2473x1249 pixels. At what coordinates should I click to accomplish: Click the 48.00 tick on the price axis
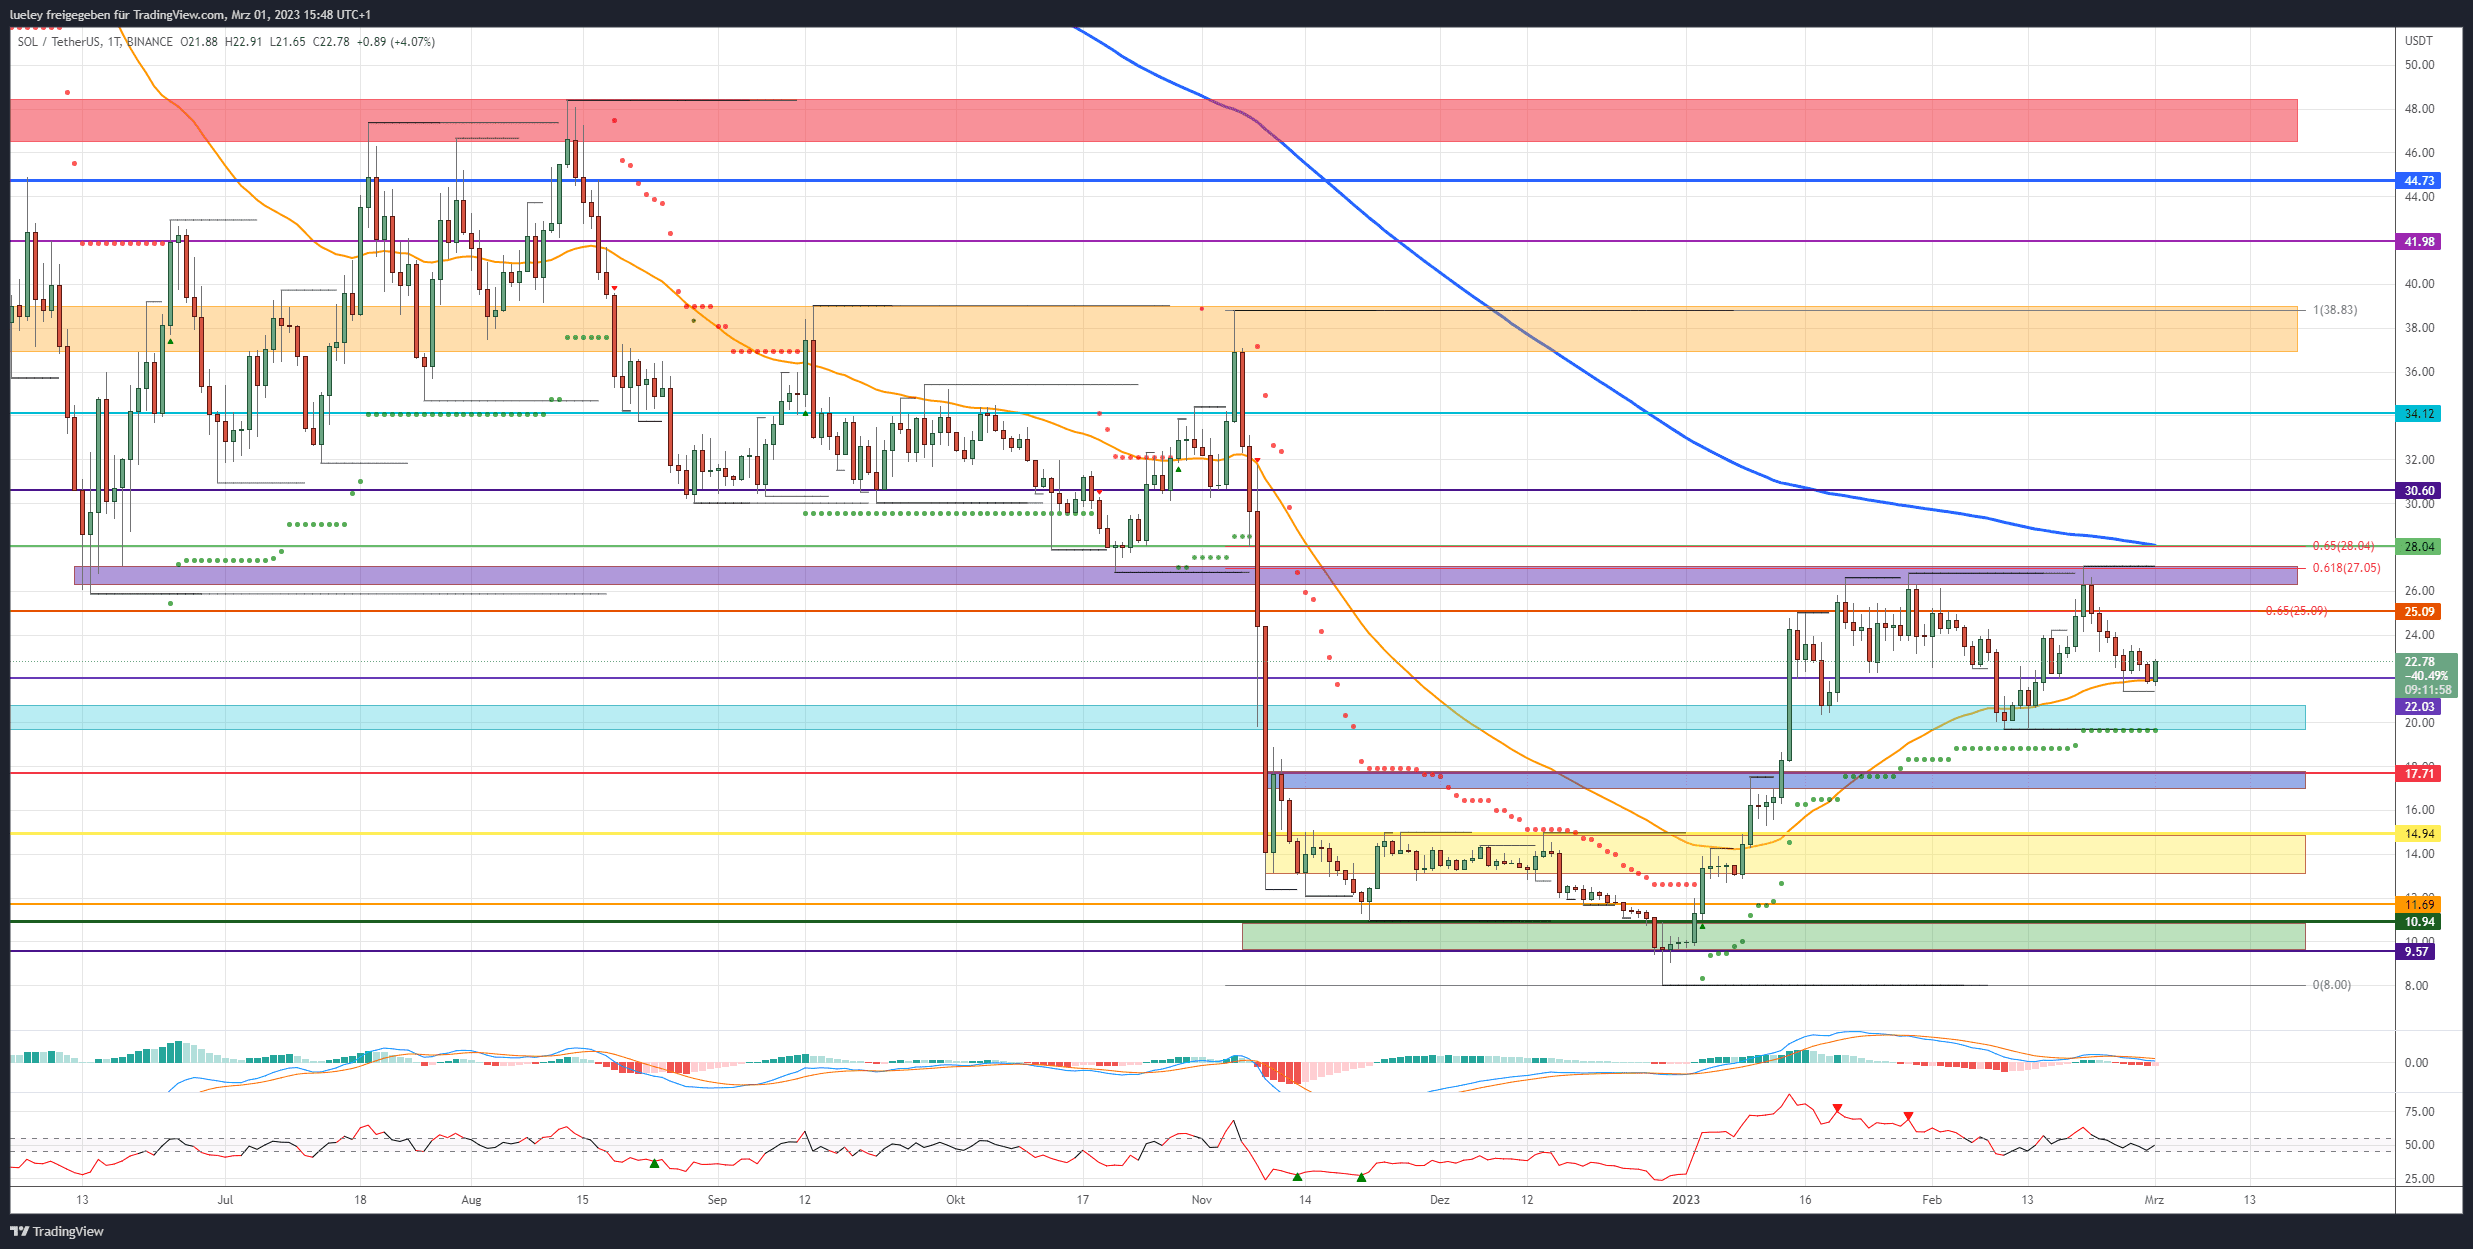(x=2420, y=109)
